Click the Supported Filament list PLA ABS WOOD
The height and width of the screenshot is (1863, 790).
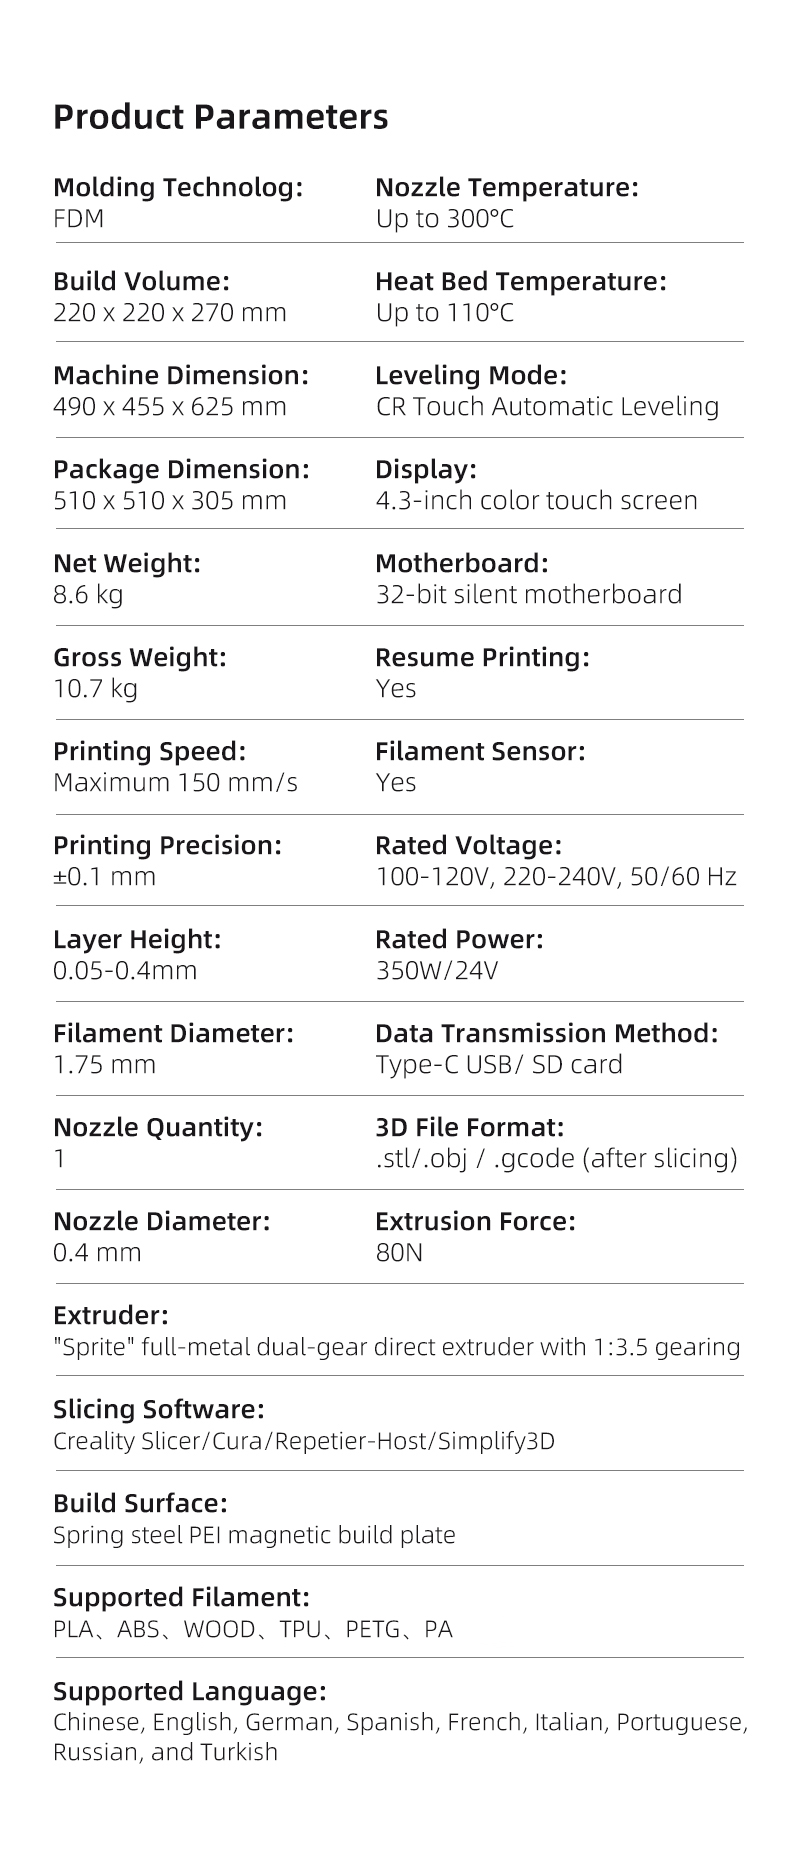click(x=253, y=1629)
